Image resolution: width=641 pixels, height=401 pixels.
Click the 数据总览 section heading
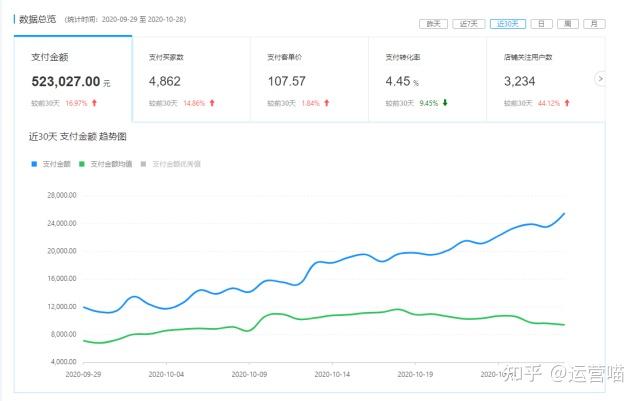tap(38, 19)
